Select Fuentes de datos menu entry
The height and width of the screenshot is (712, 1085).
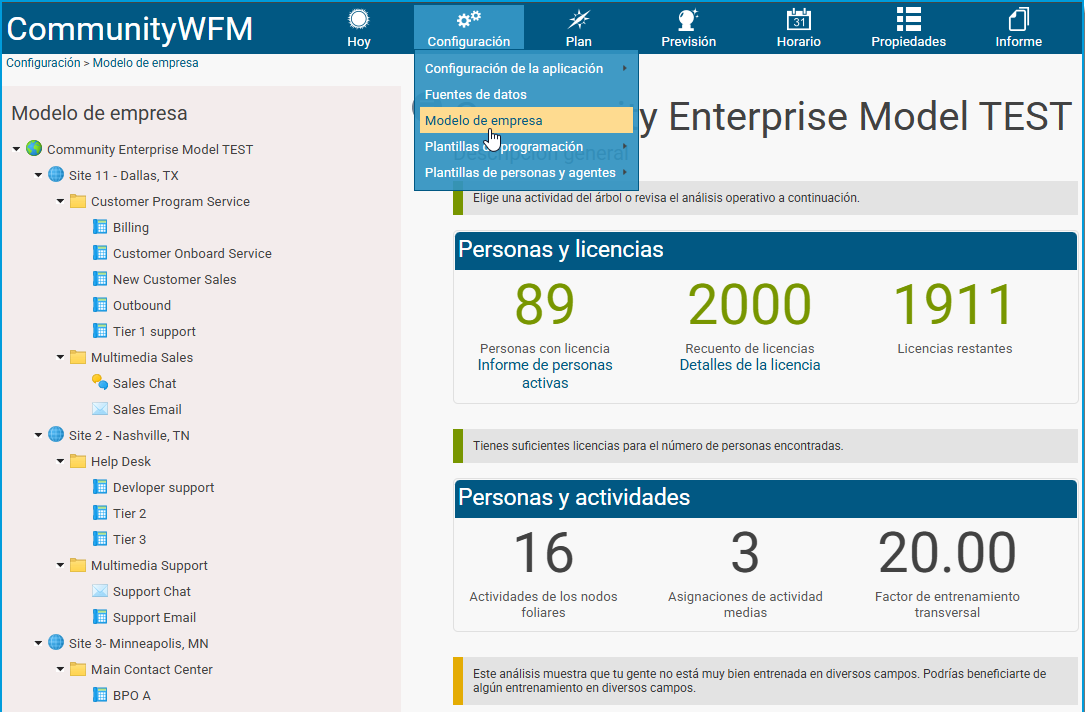(526, 94)
